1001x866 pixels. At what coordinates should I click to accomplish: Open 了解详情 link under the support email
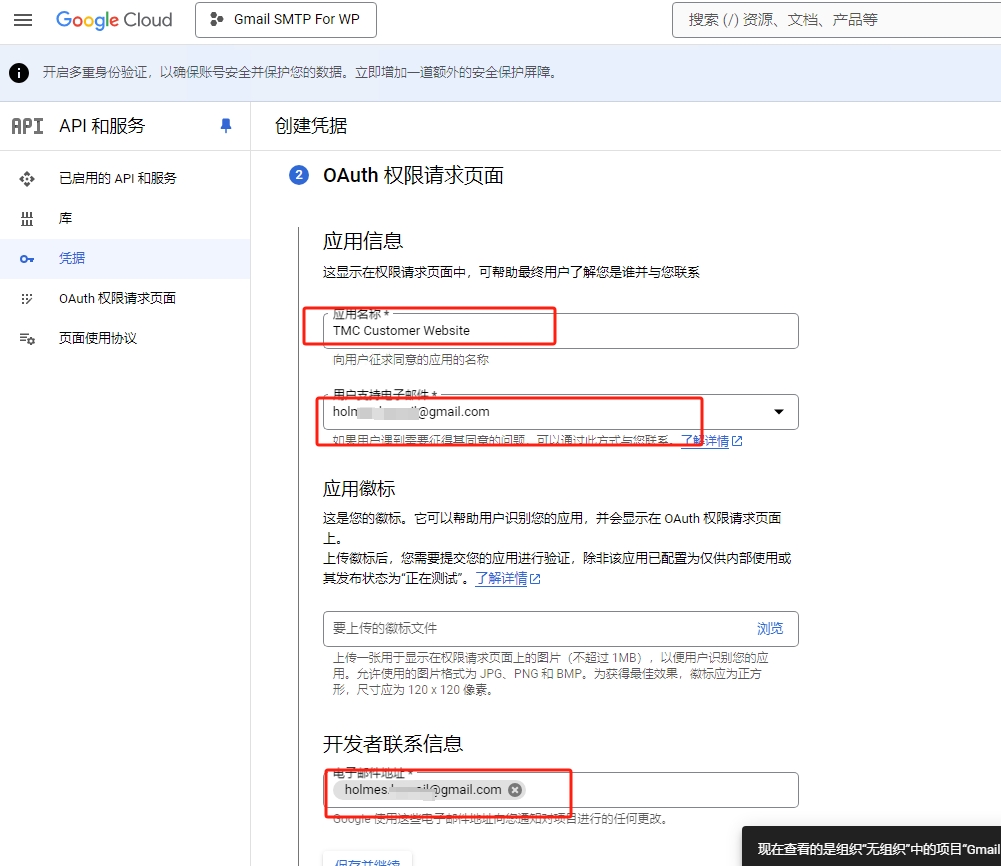point(711,441)
